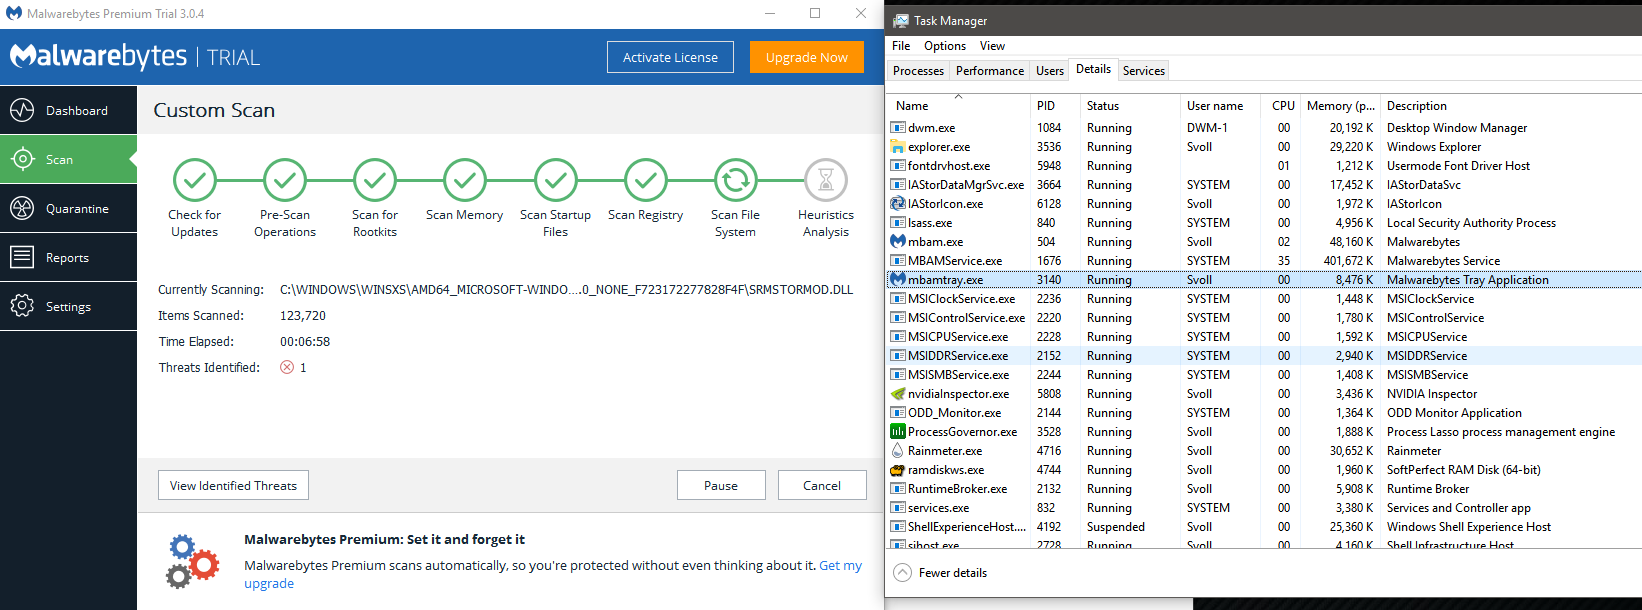1642x610 pixels.
Task: Select the services.exe process row
Action: point(1265,508)
